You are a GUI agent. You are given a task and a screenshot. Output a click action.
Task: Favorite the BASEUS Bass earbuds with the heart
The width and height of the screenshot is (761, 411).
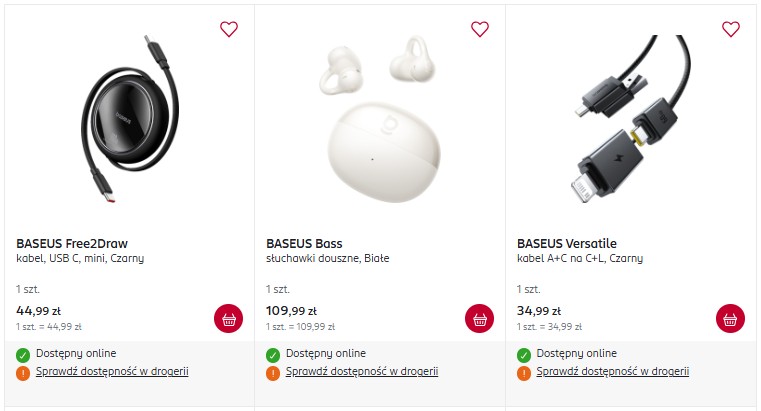pyautogui.click(x=480, y=29)
